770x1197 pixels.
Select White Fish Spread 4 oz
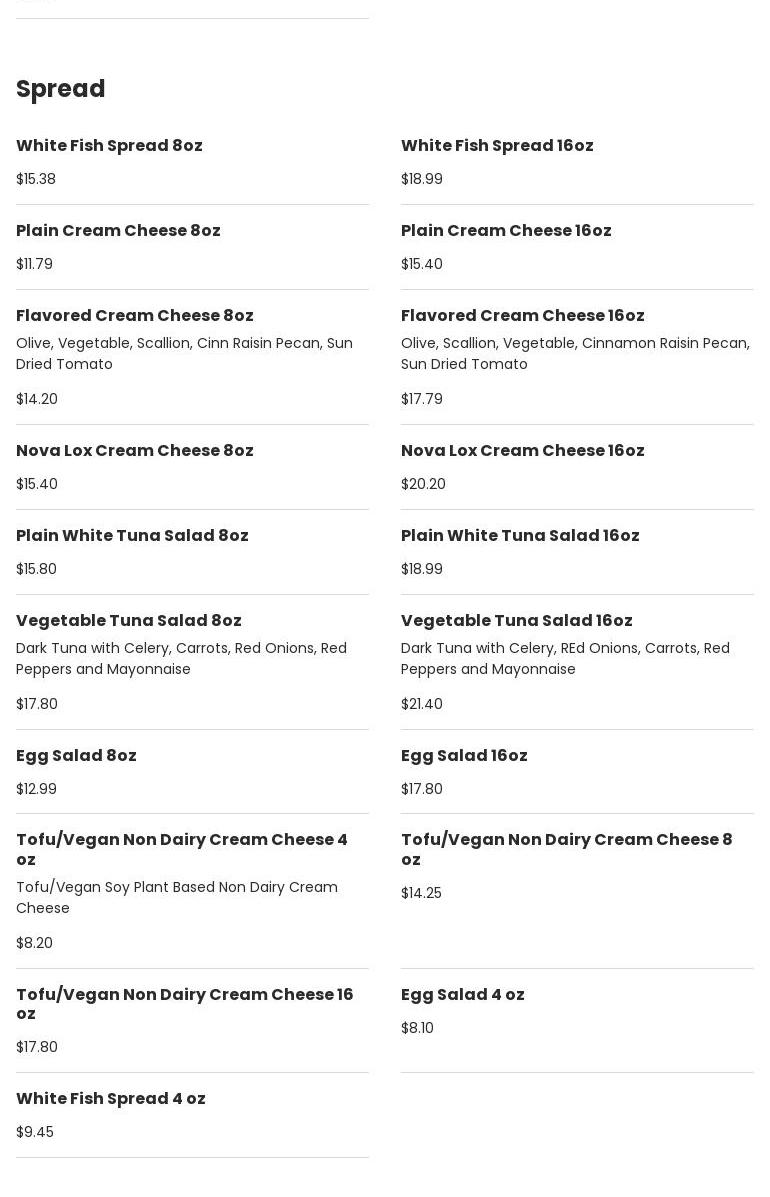click(111, 1099)
